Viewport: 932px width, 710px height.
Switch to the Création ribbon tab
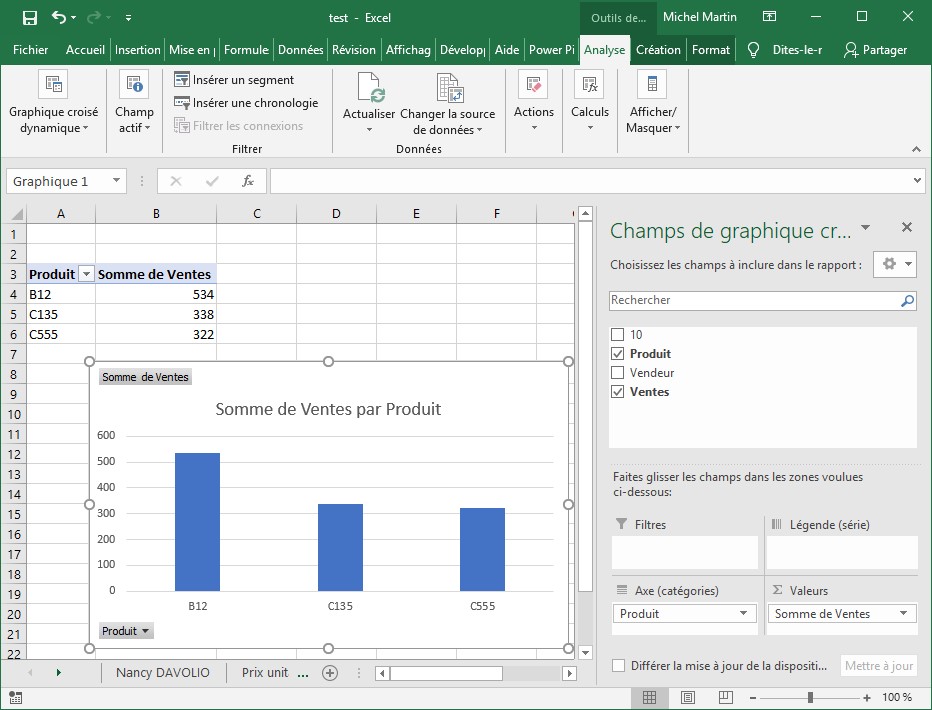click(658, 50)
